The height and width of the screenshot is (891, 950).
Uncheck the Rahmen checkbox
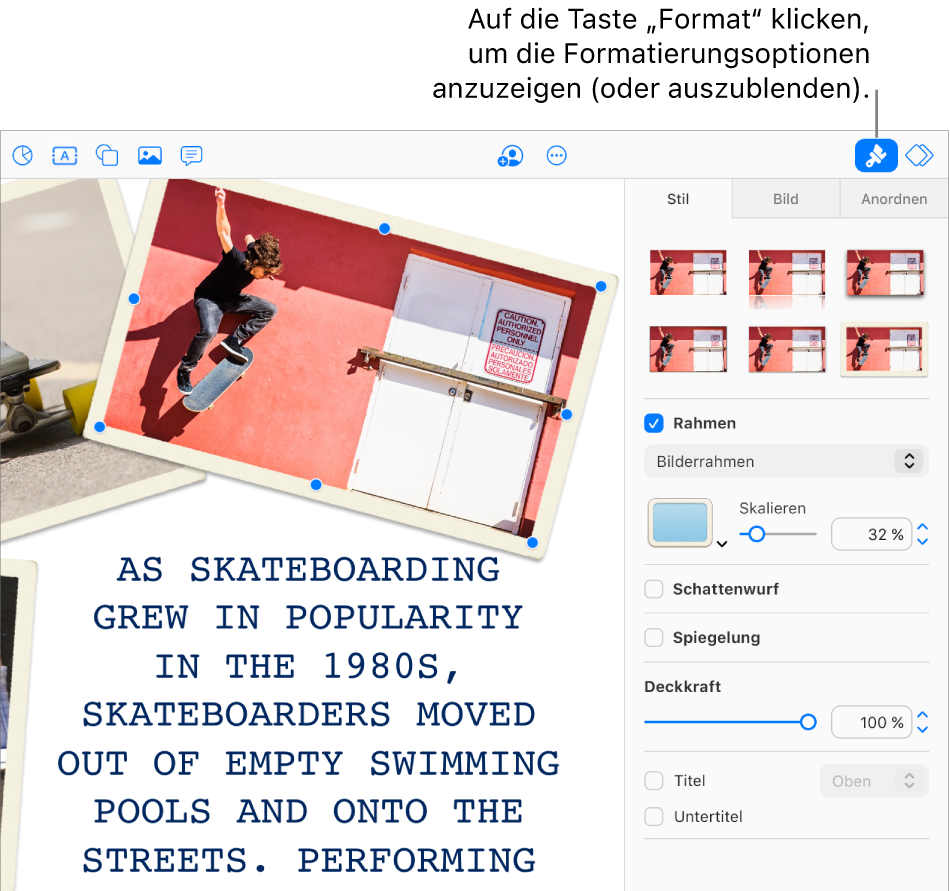654,423
